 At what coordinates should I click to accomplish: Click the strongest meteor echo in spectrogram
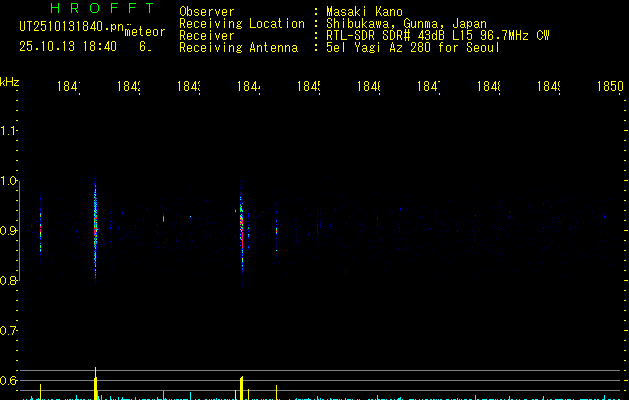[96, 225]
